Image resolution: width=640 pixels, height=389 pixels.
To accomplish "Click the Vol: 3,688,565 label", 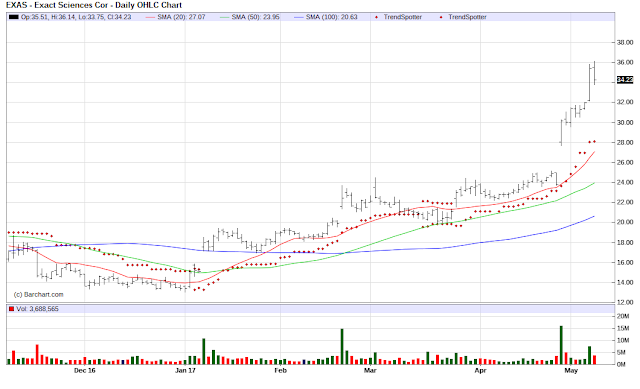I will (x=38, y=309).
